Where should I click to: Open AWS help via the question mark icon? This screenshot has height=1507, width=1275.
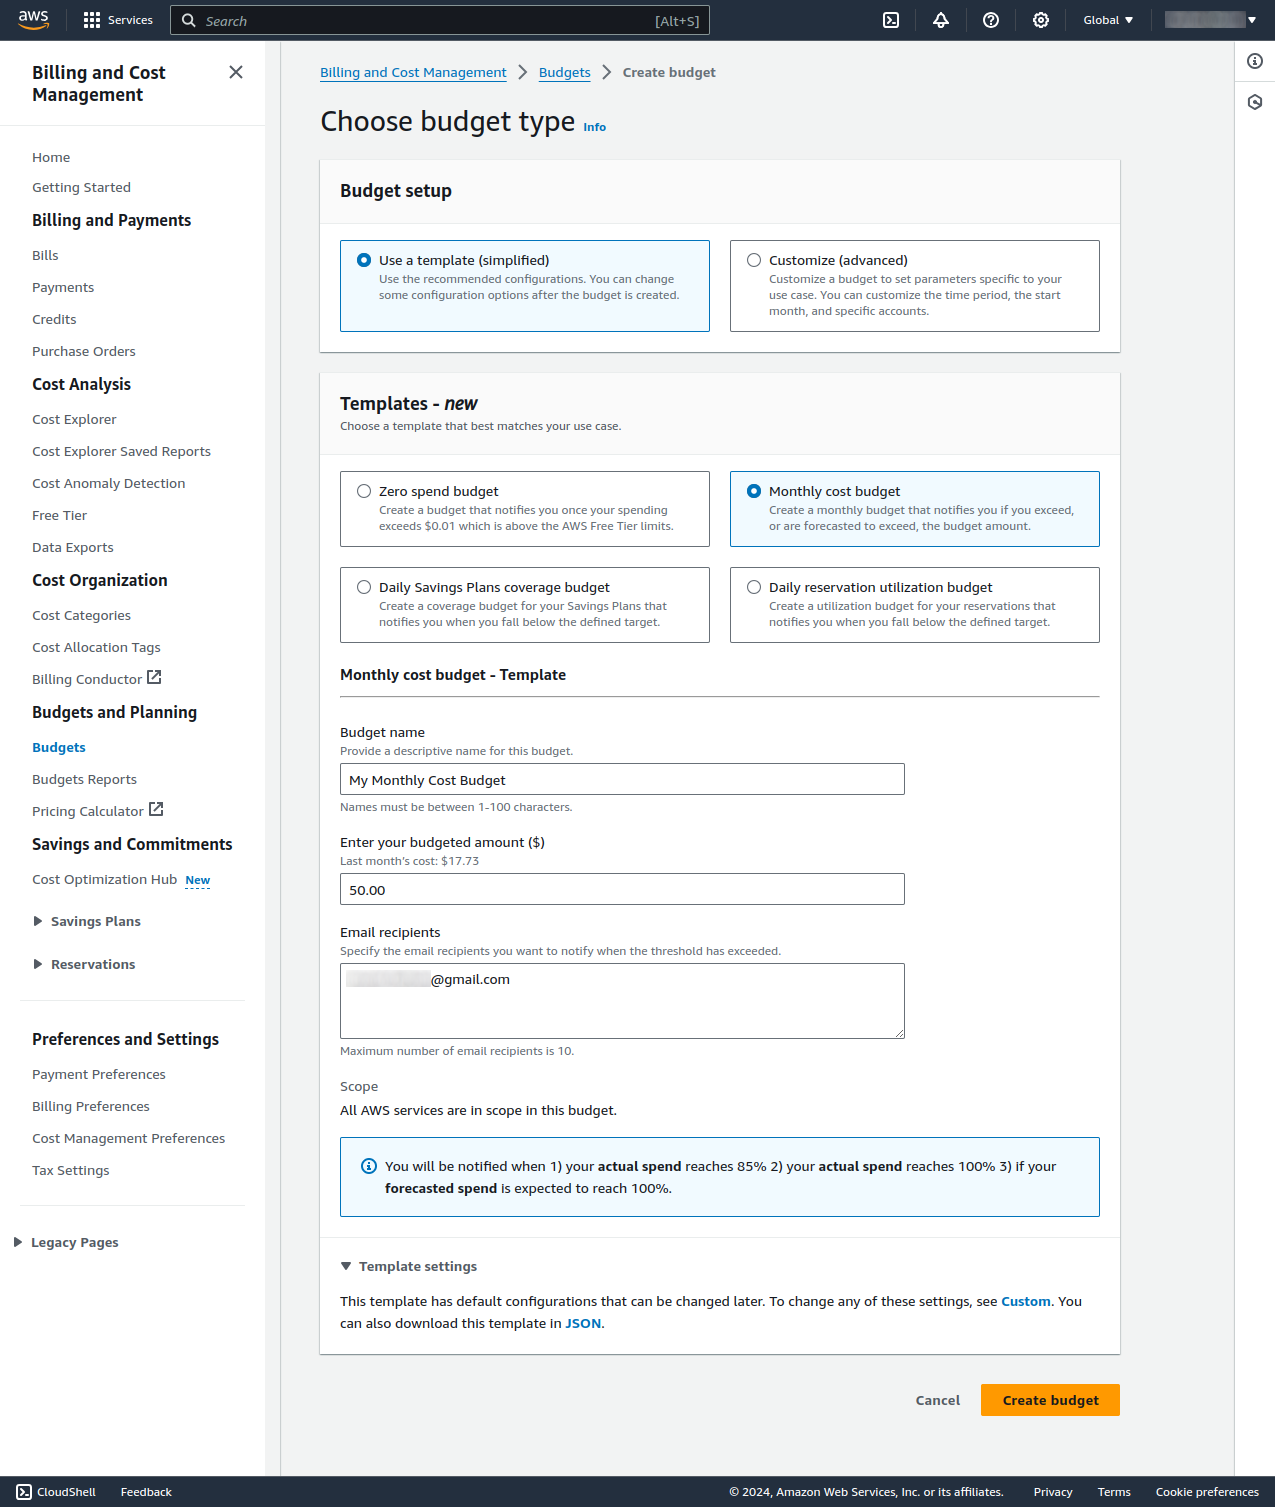coord(990,20)
